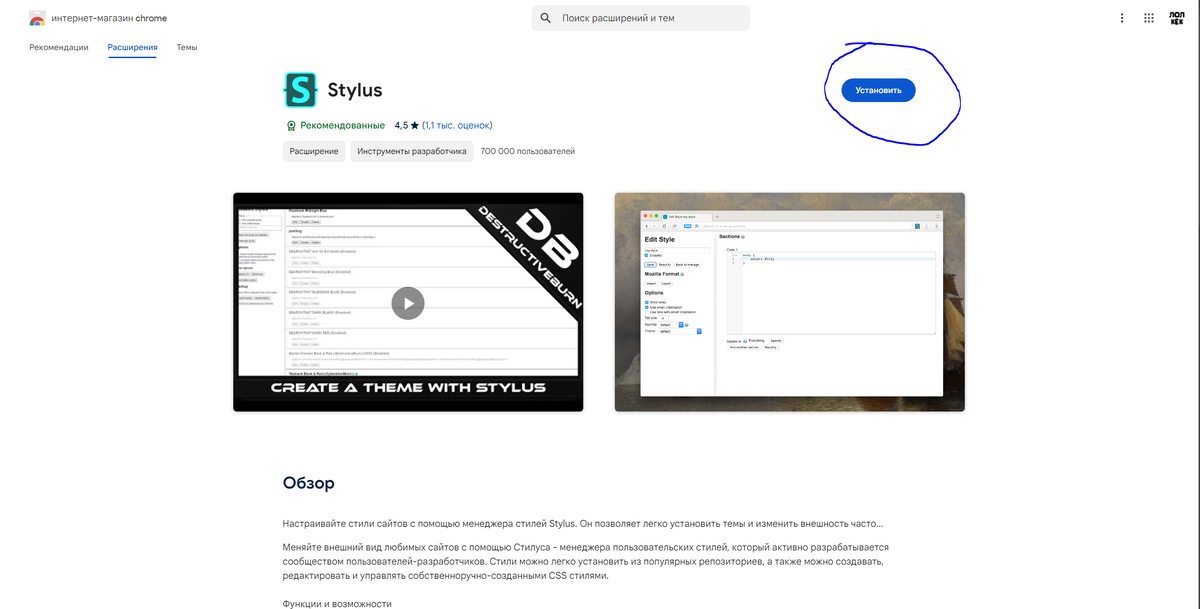Click the Рекомендованные label
This screenshot has width=1200, height=609.
point(342,125)
